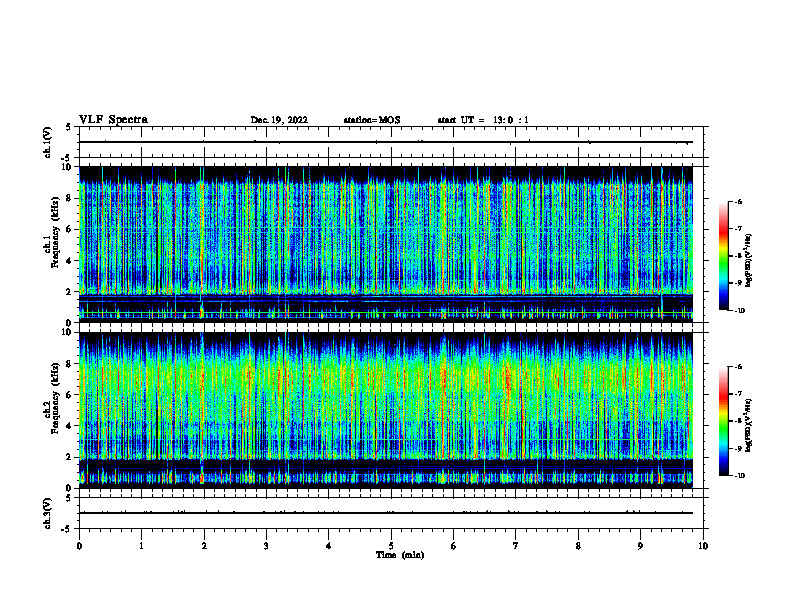Click the "4" kHz tick on ch.2 frequency axis

(x=70, y=426)
